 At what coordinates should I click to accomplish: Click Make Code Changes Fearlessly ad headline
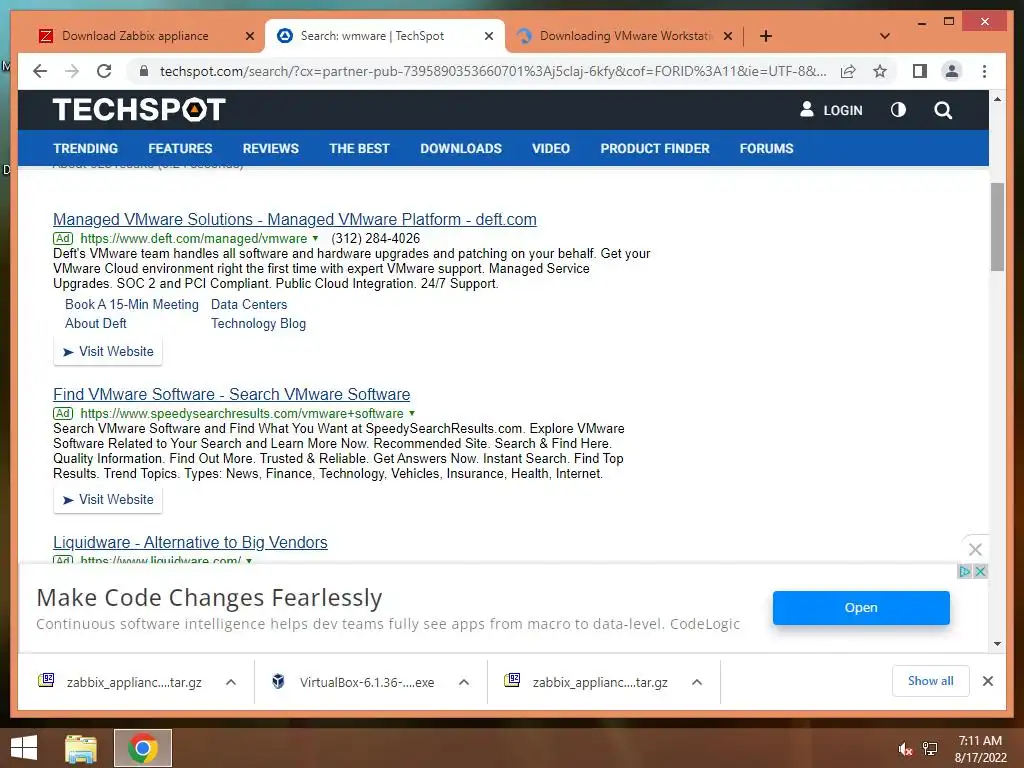click(209, 598)
